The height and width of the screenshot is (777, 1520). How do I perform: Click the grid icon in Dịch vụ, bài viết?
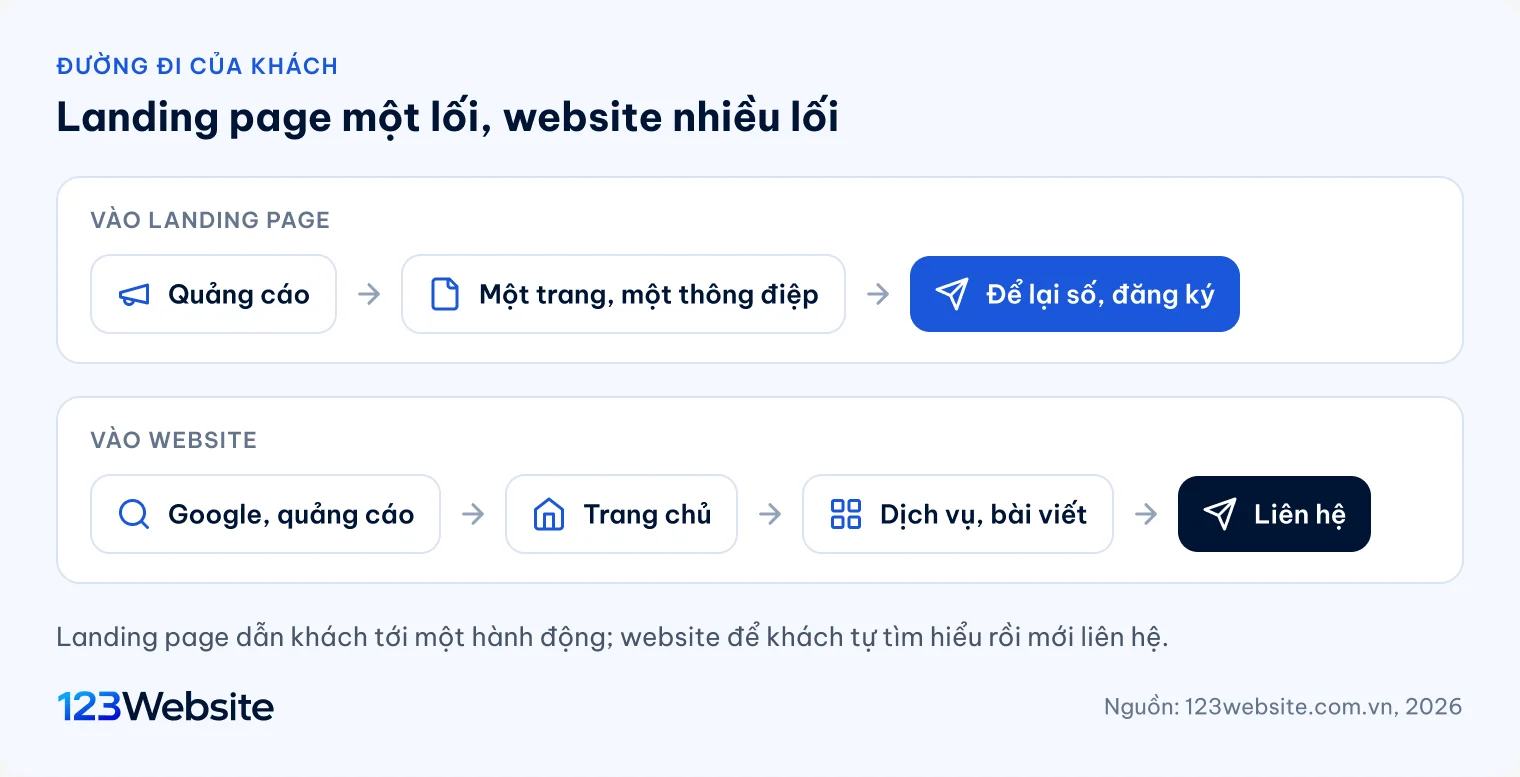pos(846,514)
